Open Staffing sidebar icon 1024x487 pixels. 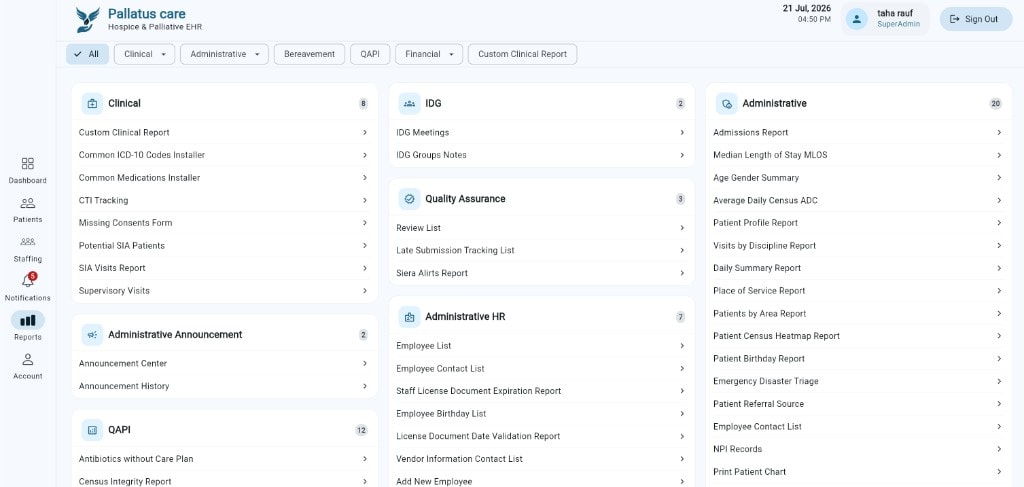coord(27,242)
